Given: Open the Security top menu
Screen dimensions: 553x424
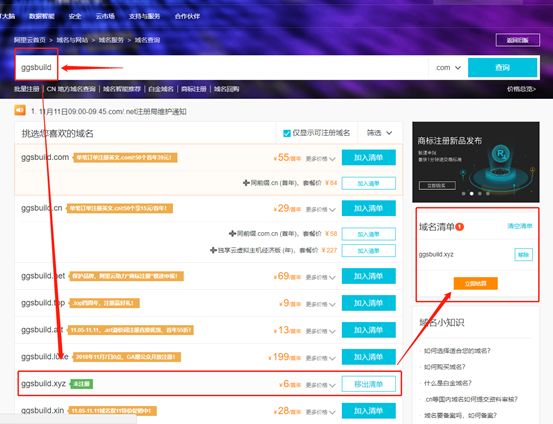Looking at the screenshot, I should point(75,16).
